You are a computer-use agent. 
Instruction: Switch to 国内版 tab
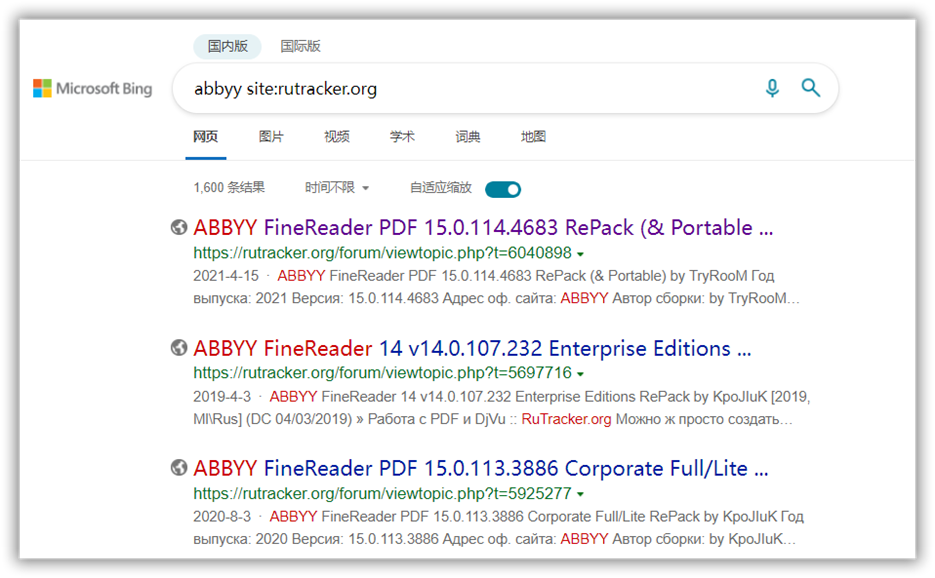[x=227, y=46]
